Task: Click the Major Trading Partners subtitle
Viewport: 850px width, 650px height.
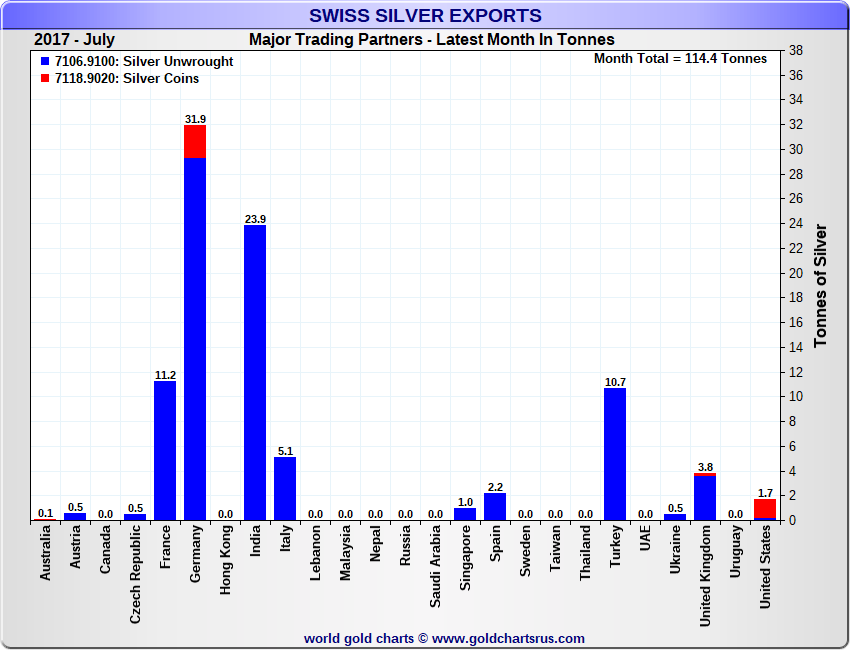Action: [431, 40]
